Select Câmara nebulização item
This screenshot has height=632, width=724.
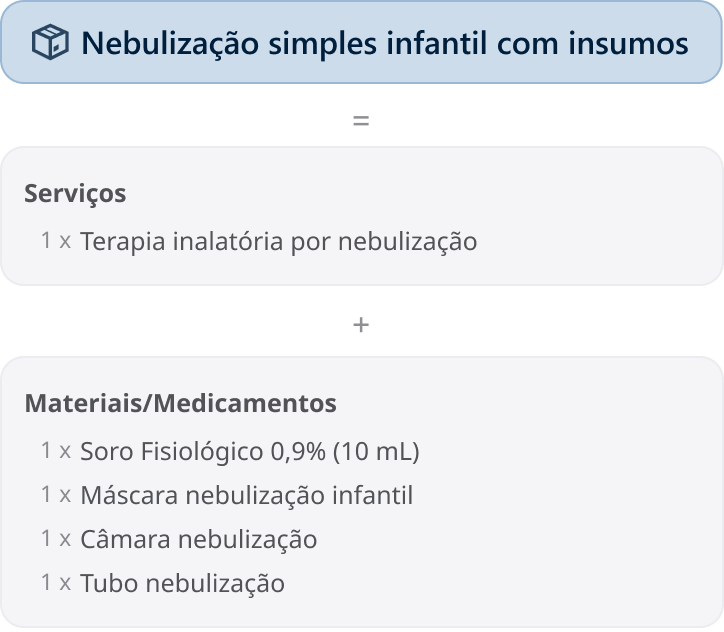(x=199, y=539)
